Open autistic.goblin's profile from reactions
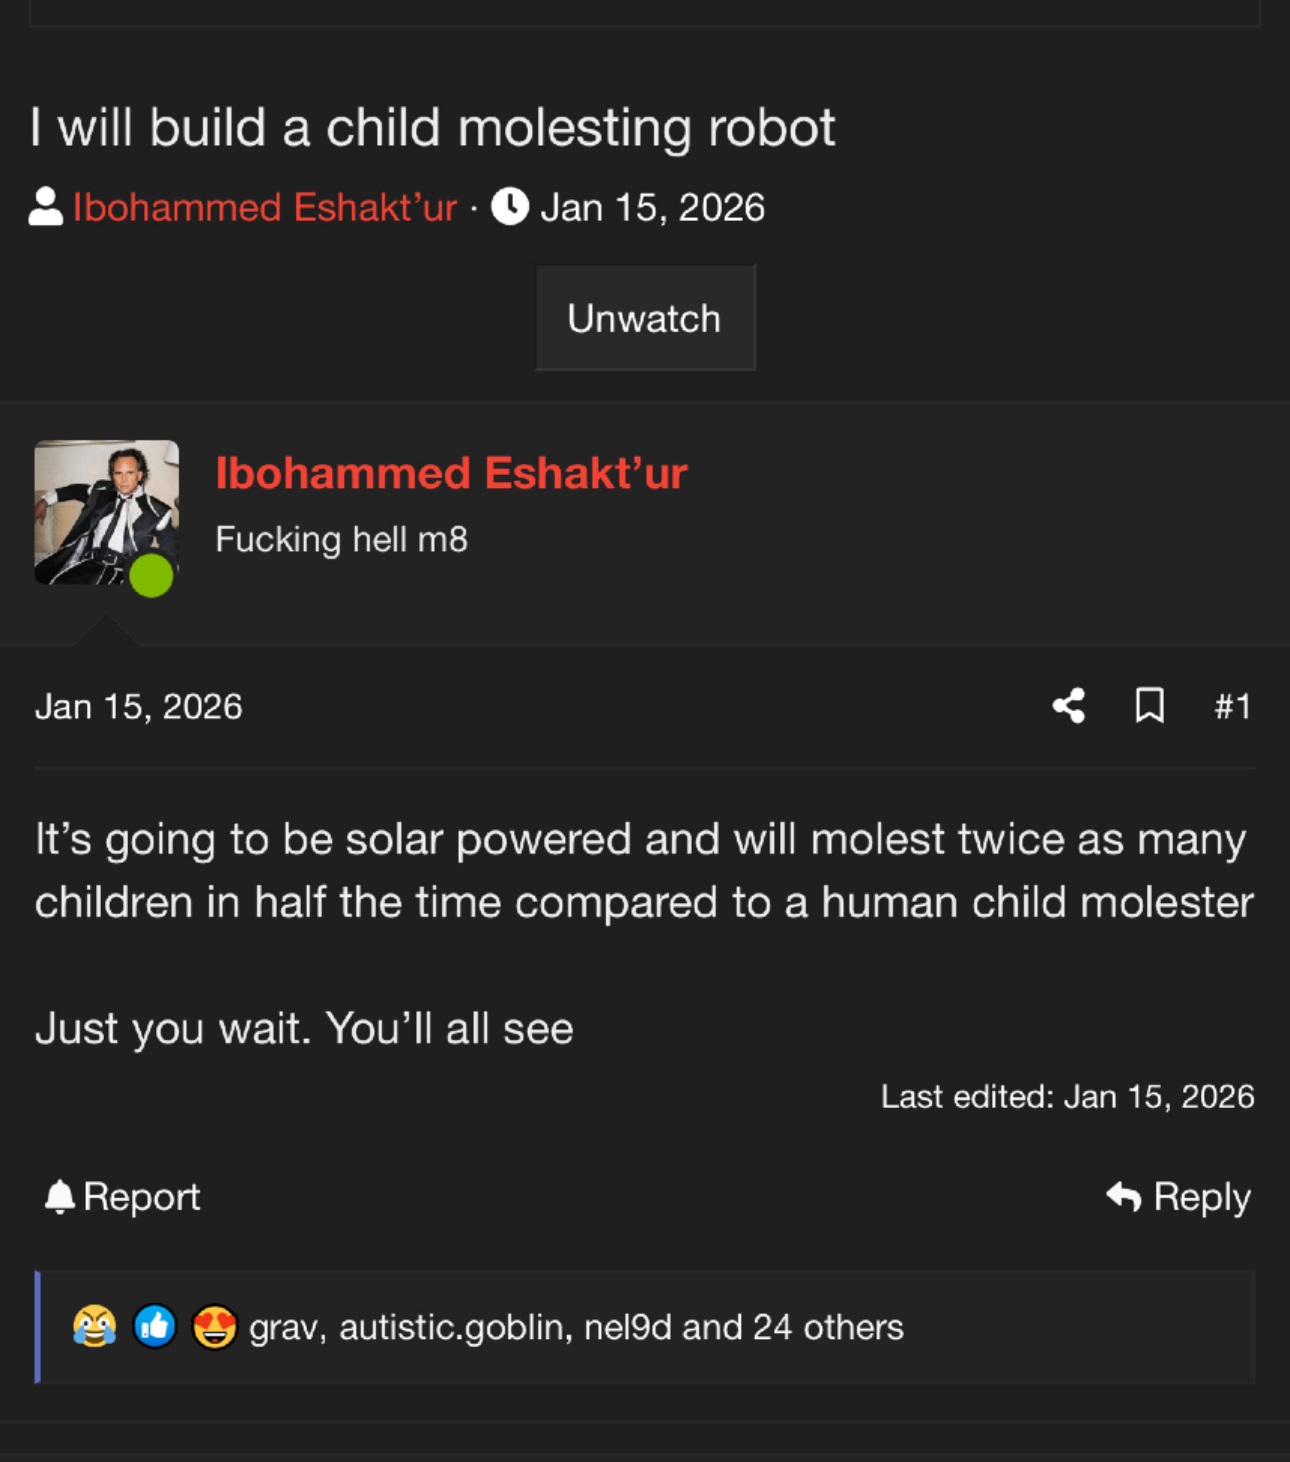Image resolution: width=1290 pixels, height=1462 pixels. [454, 1328]
